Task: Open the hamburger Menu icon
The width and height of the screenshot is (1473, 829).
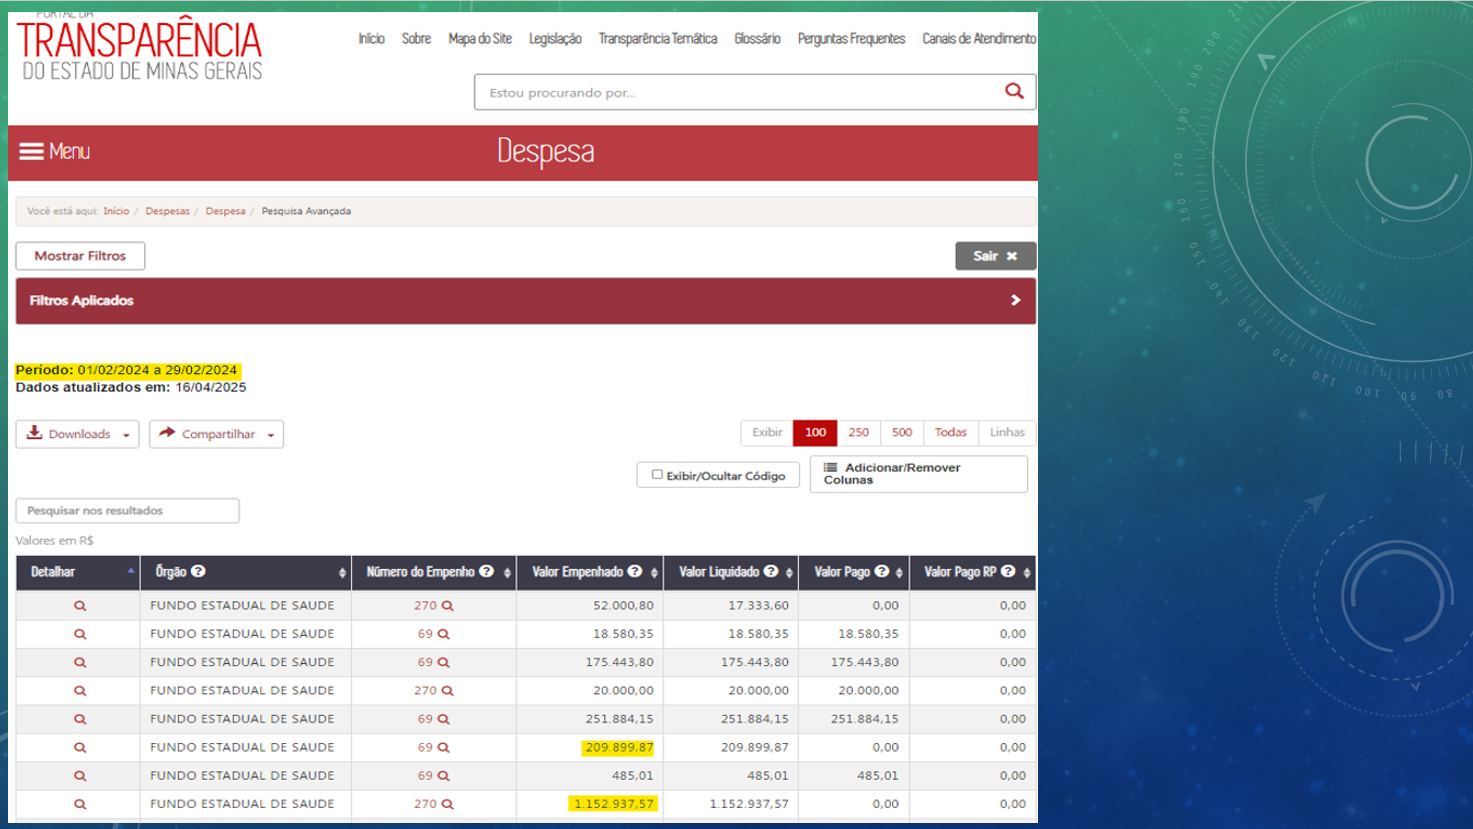Action: (x=31, y=151)
